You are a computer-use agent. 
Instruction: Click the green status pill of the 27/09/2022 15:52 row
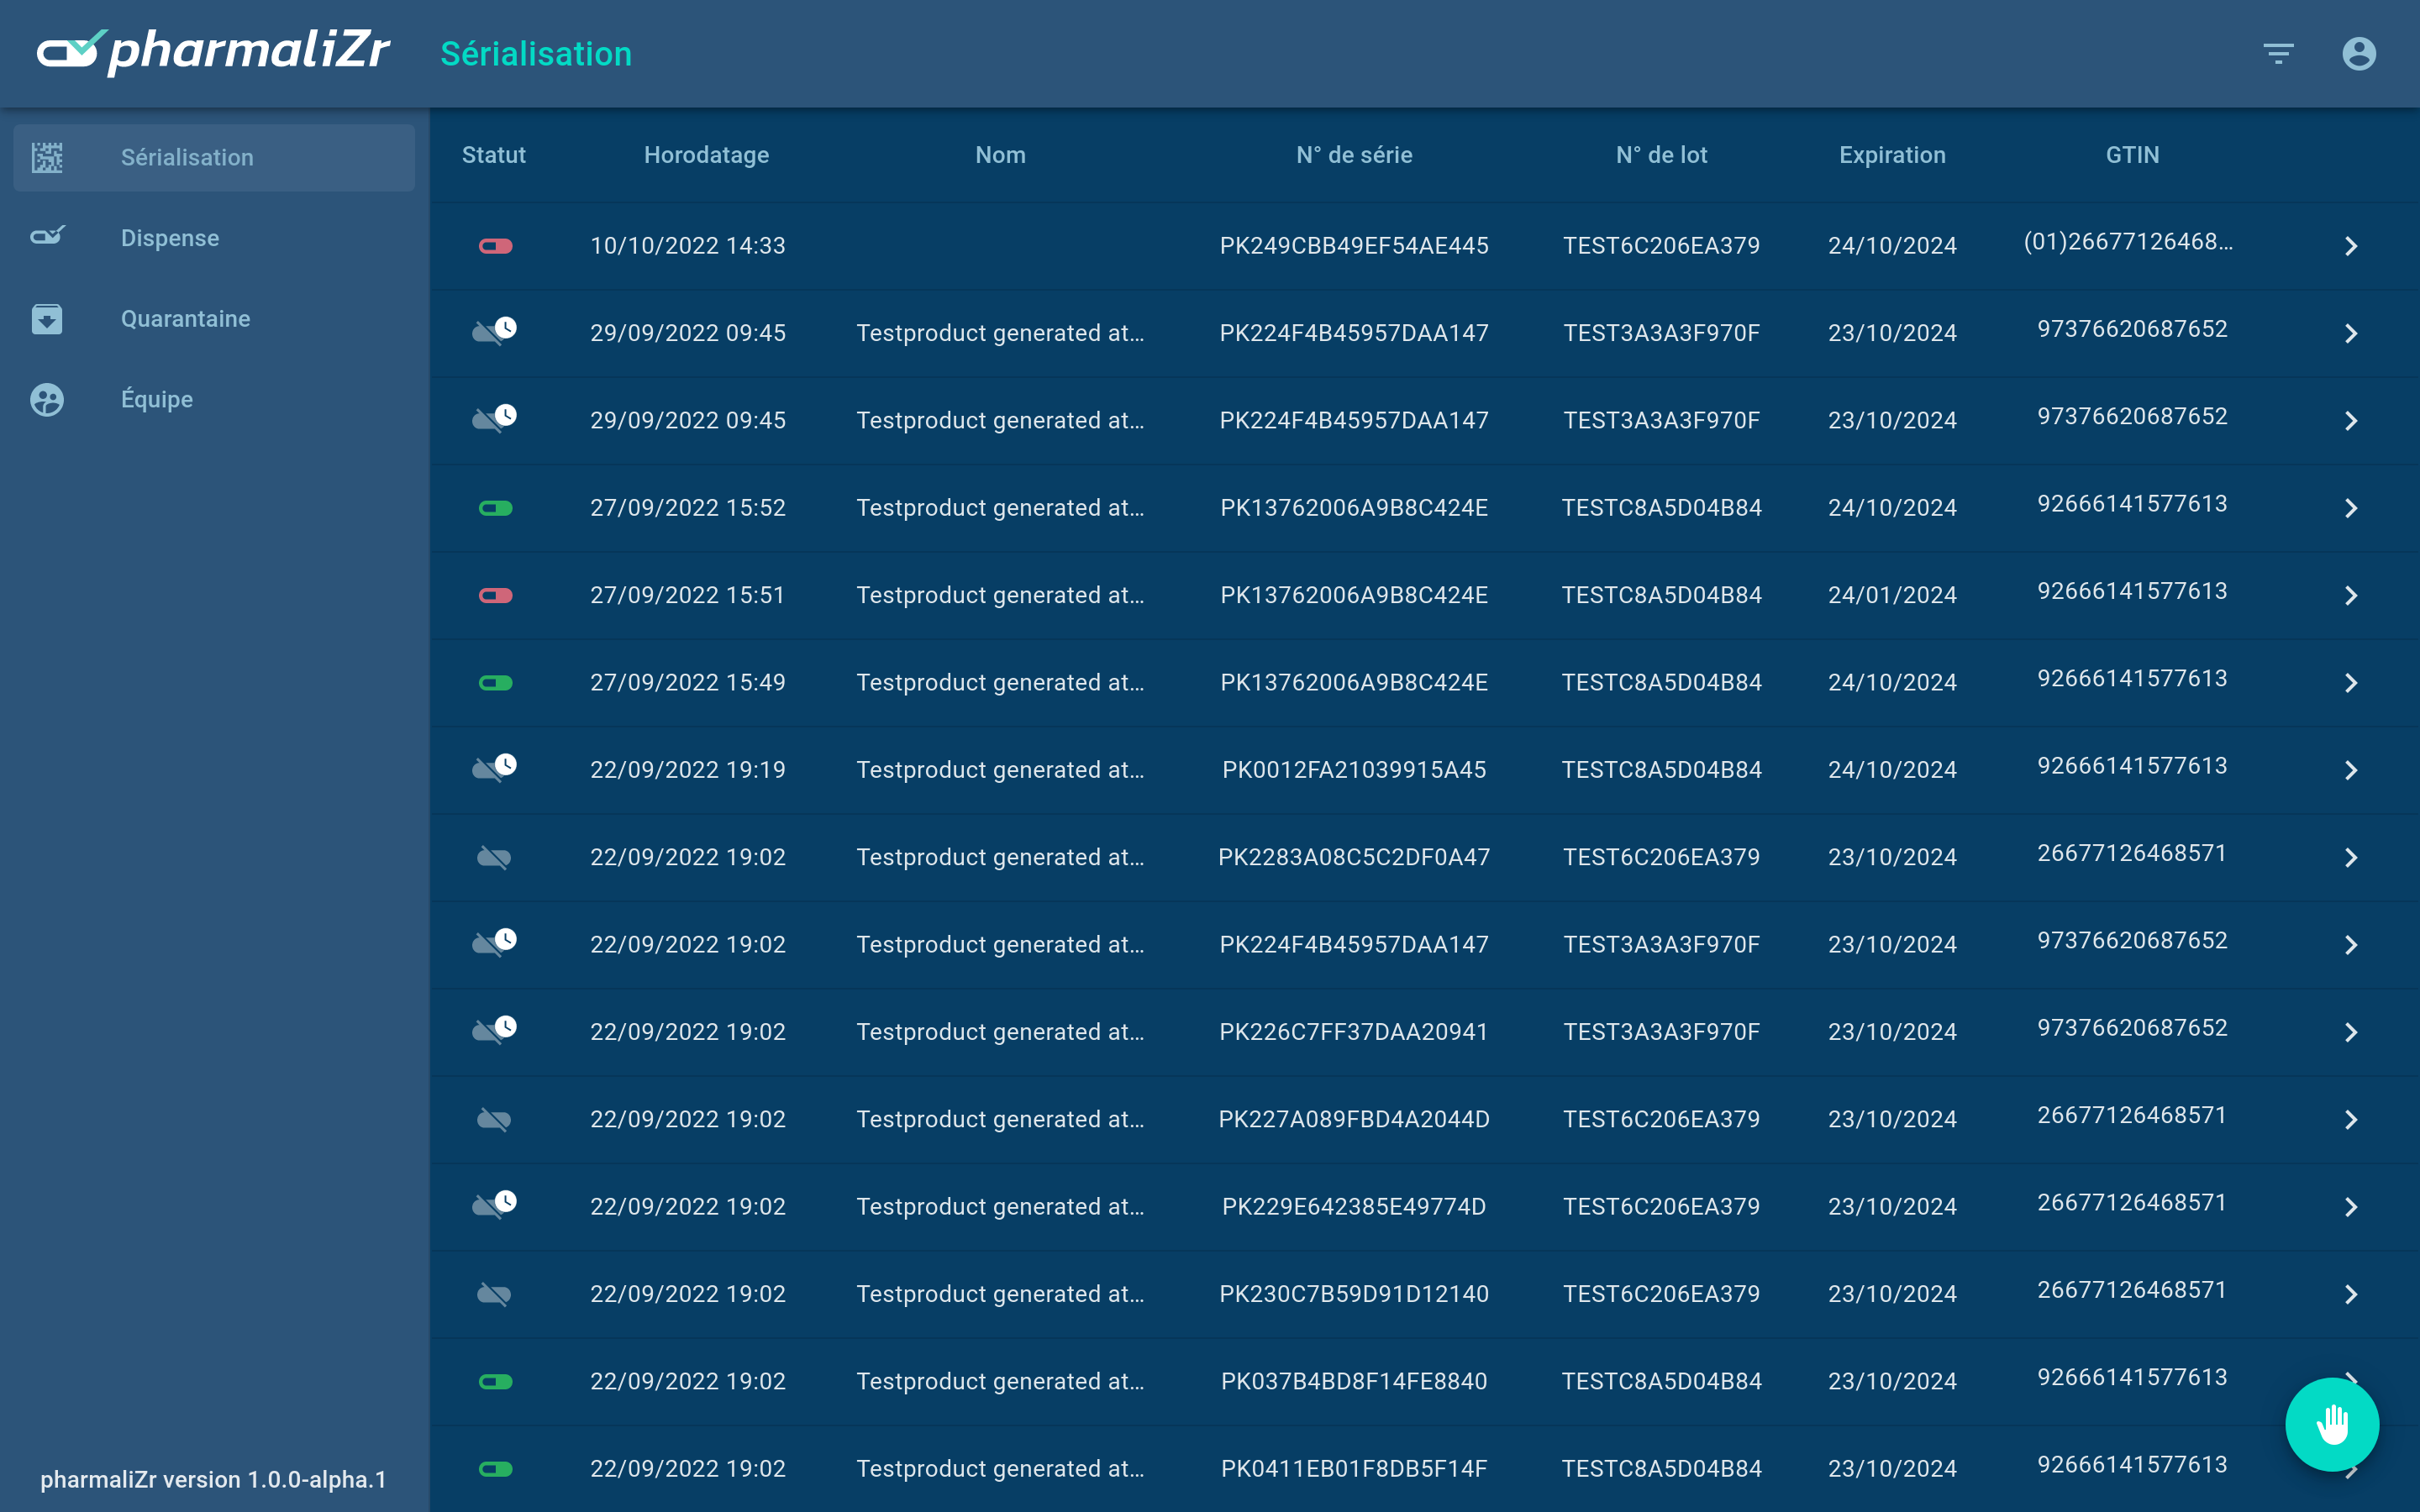point(495,508)
